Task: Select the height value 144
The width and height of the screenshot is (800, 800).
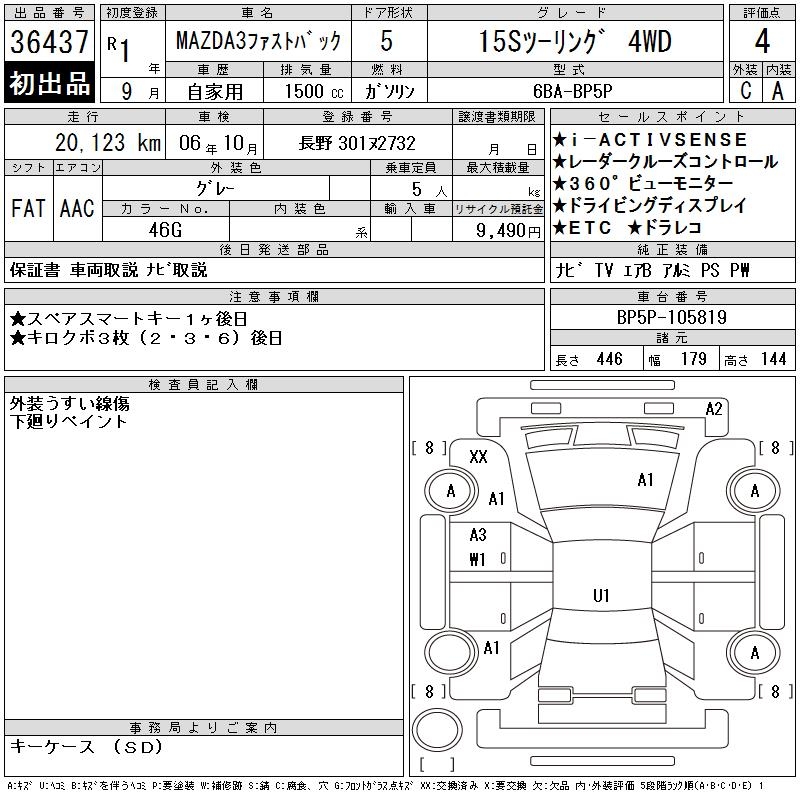Action: 773,359
